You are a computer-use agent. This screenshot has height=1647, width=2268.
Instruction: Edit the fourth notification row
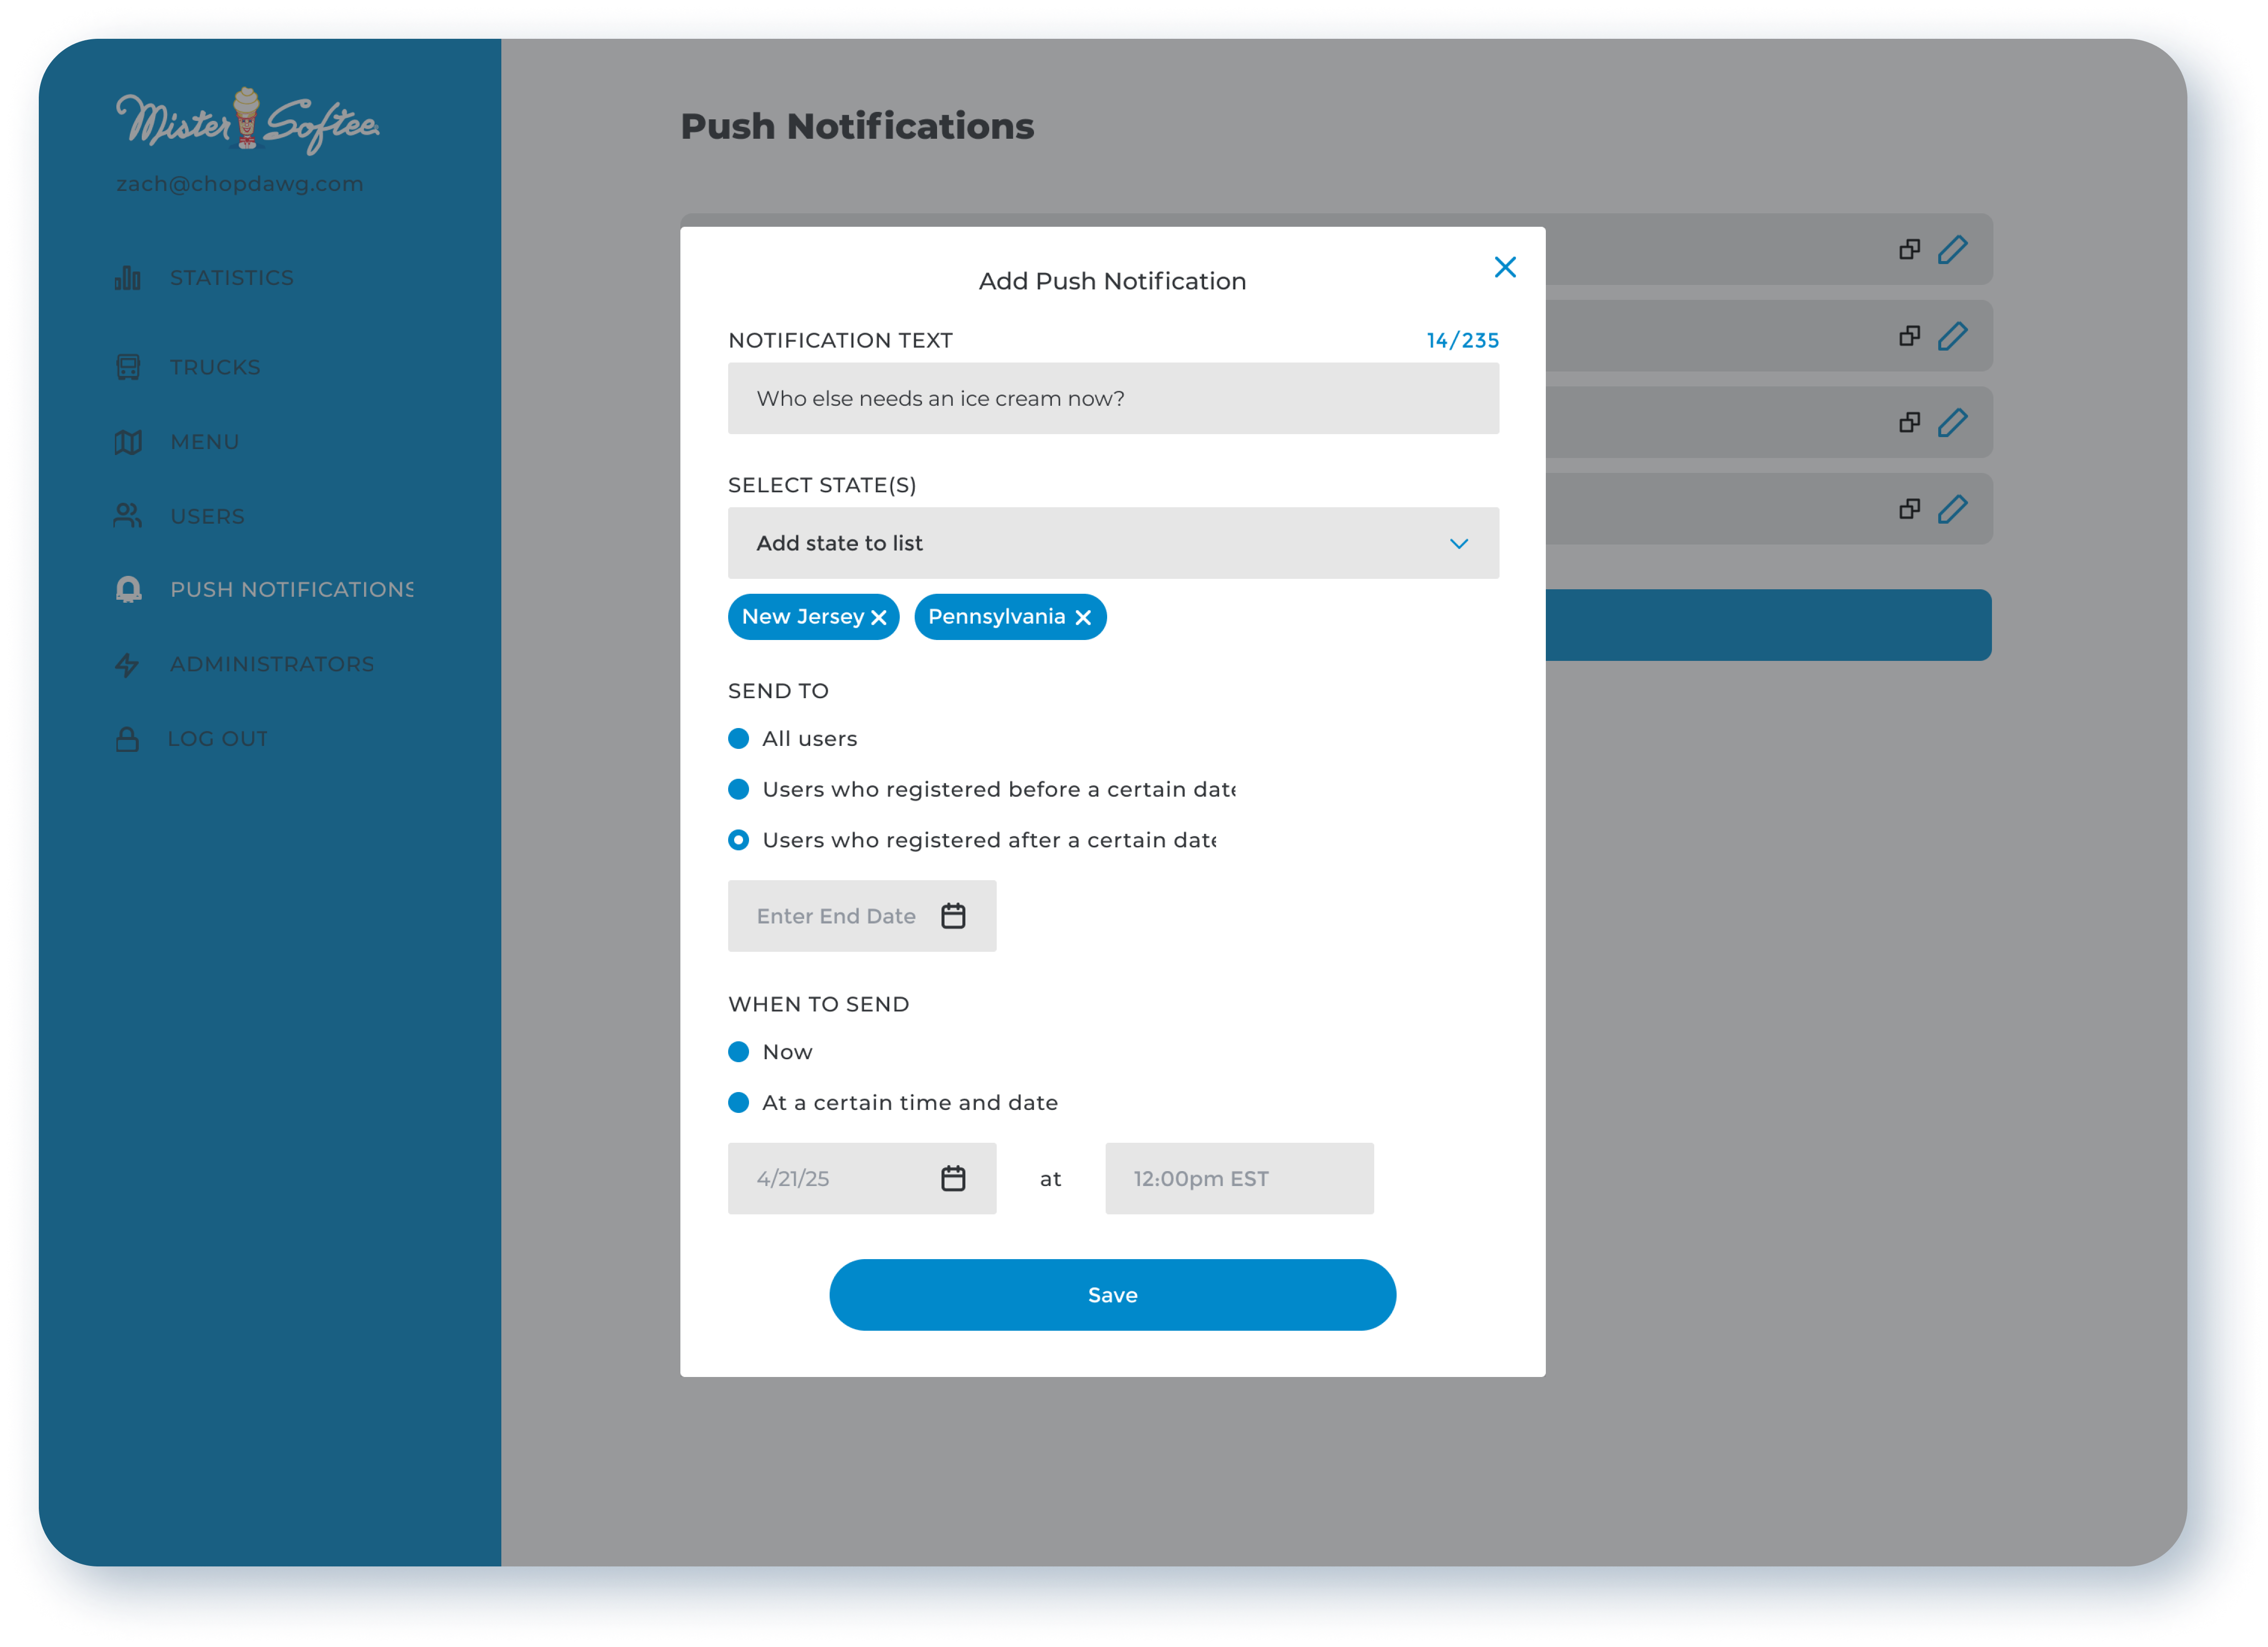[1952, 509]
